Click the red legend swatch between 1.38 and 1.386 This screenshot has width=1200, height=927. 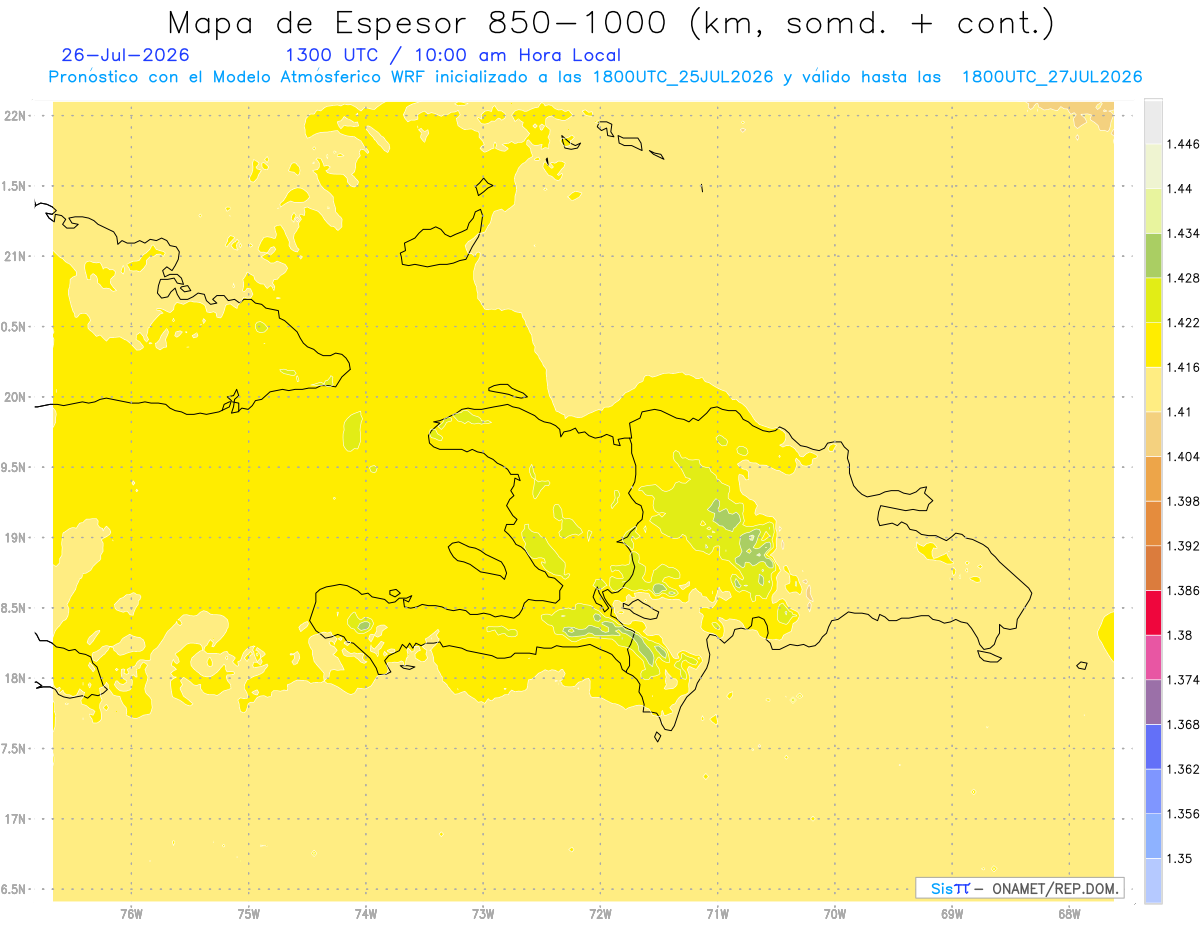(x=1153, y=612)
